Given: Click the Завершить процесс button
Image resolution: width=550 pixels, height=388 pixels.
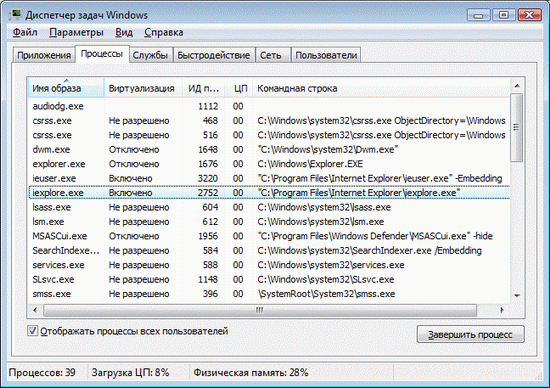Looking at the screenshot, I should [470, 334].
